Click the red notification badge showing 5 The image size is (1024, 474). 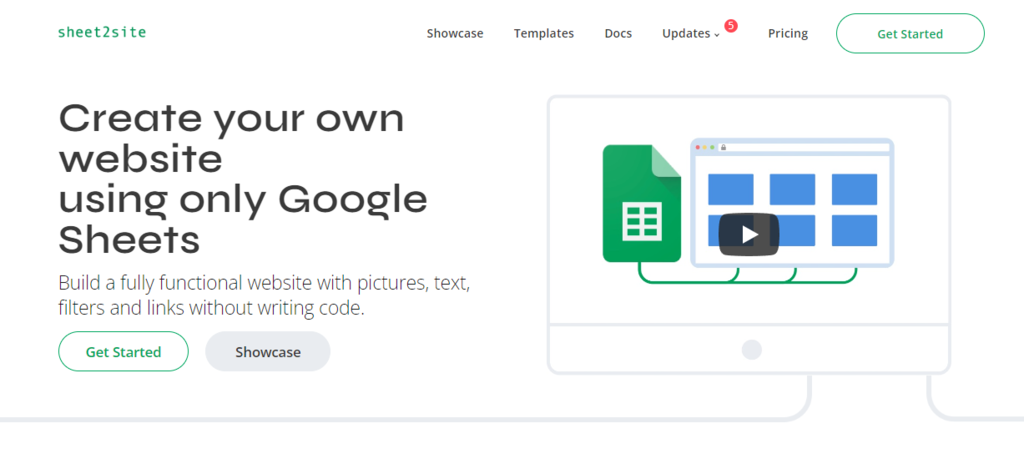(731, 26)
